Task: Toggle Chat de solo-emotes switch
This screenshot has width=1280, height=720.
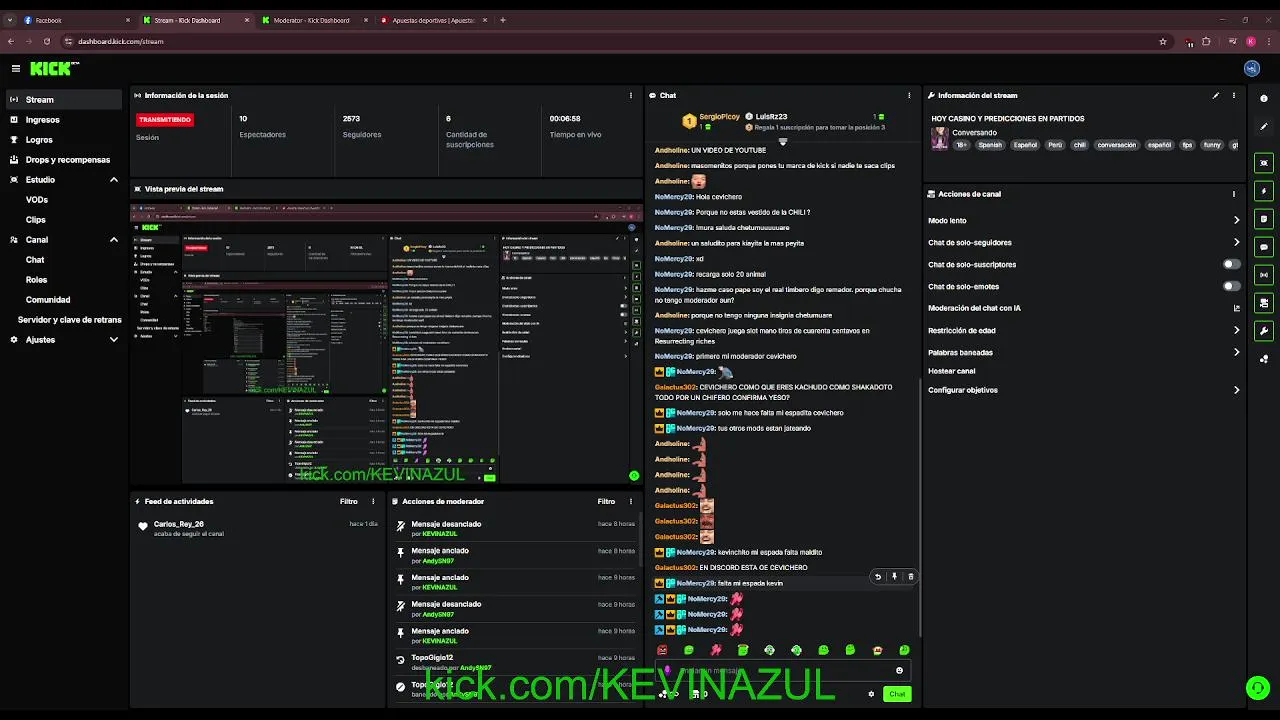Action: click(1232, 287)
